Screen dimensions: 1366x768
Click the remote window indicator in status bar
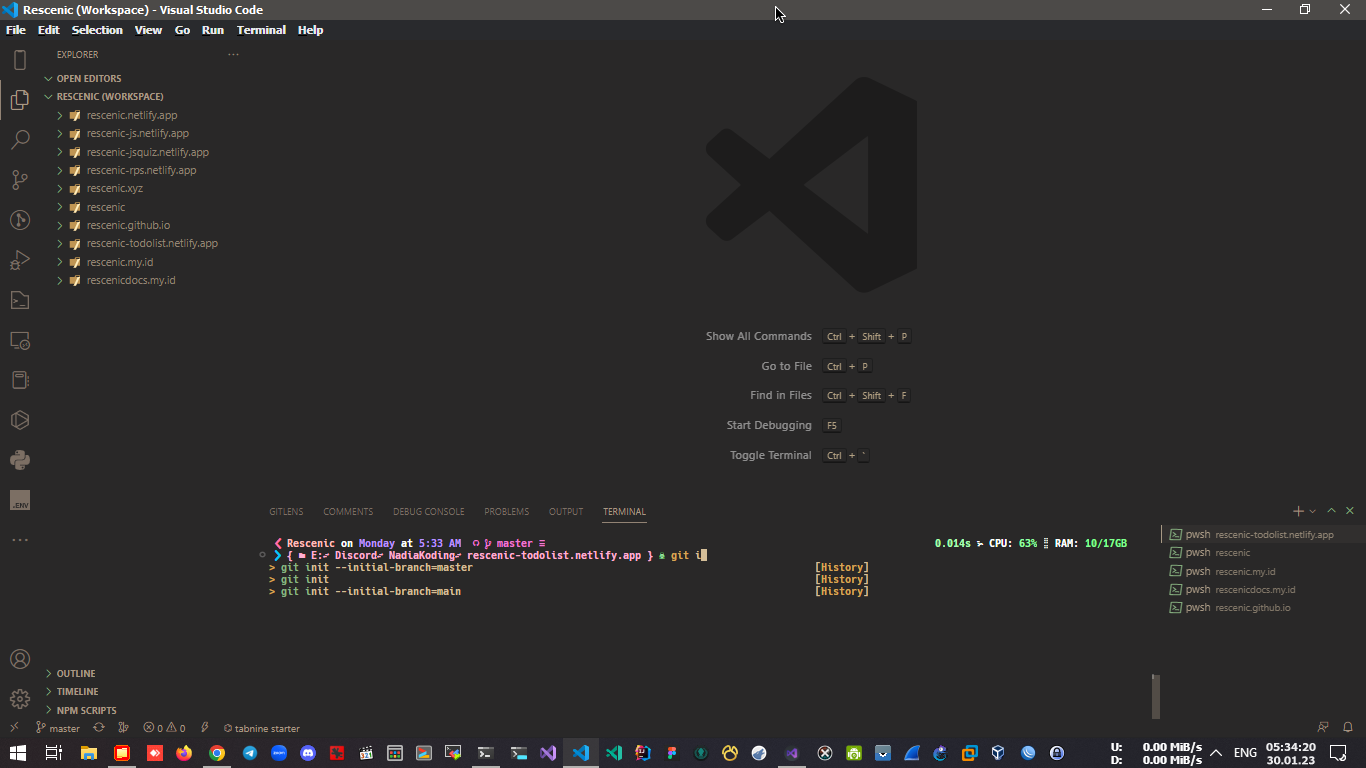[x=14, y=728]
